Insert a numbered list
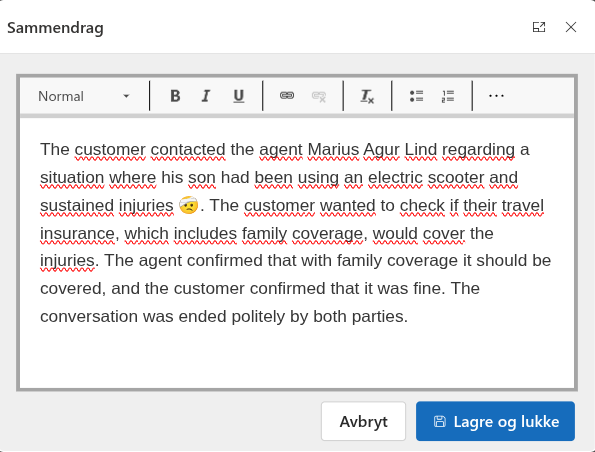Viewport: 595px width, 452px height. tap(448, 96)
